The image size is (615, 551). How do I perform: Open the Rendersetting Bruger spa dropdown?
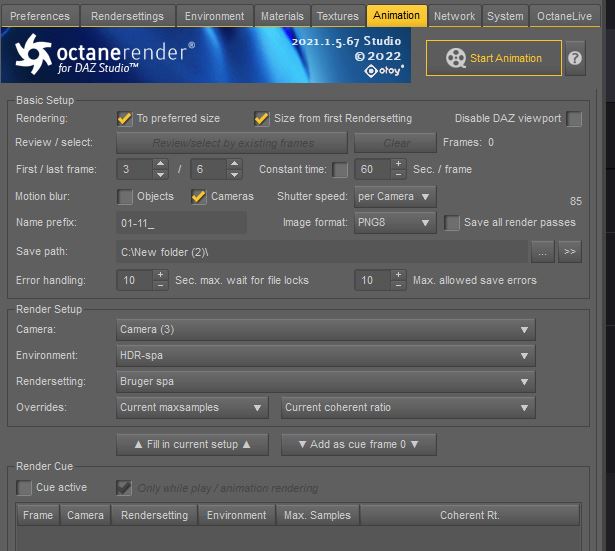point(326,382)
